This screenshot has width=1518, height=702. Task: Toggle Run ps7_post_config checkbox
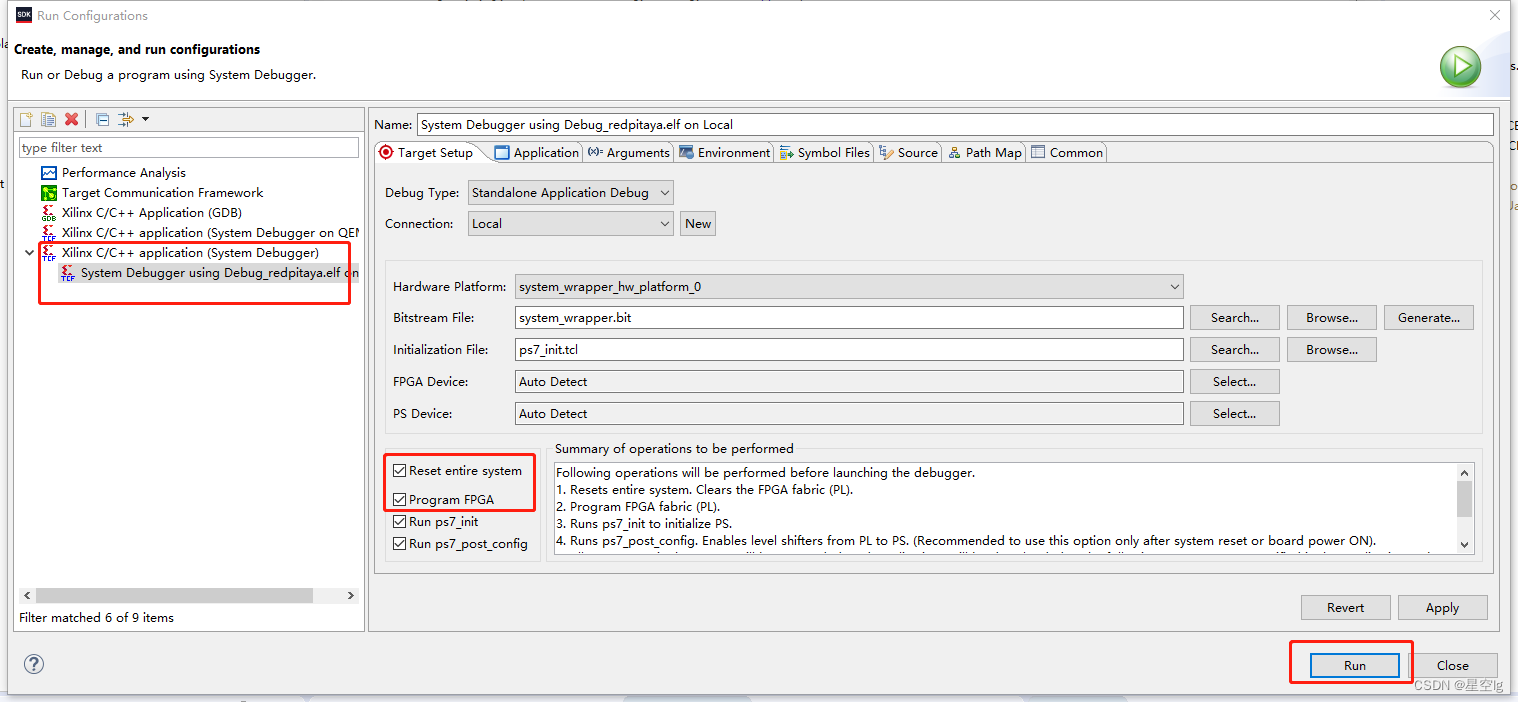tap(400, 543)
